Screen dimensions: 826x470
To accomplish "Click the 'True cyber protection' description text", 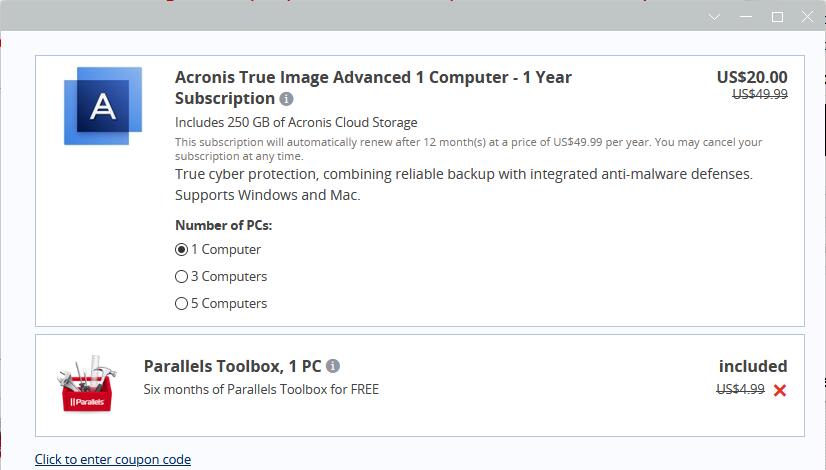I will point(464,184).
